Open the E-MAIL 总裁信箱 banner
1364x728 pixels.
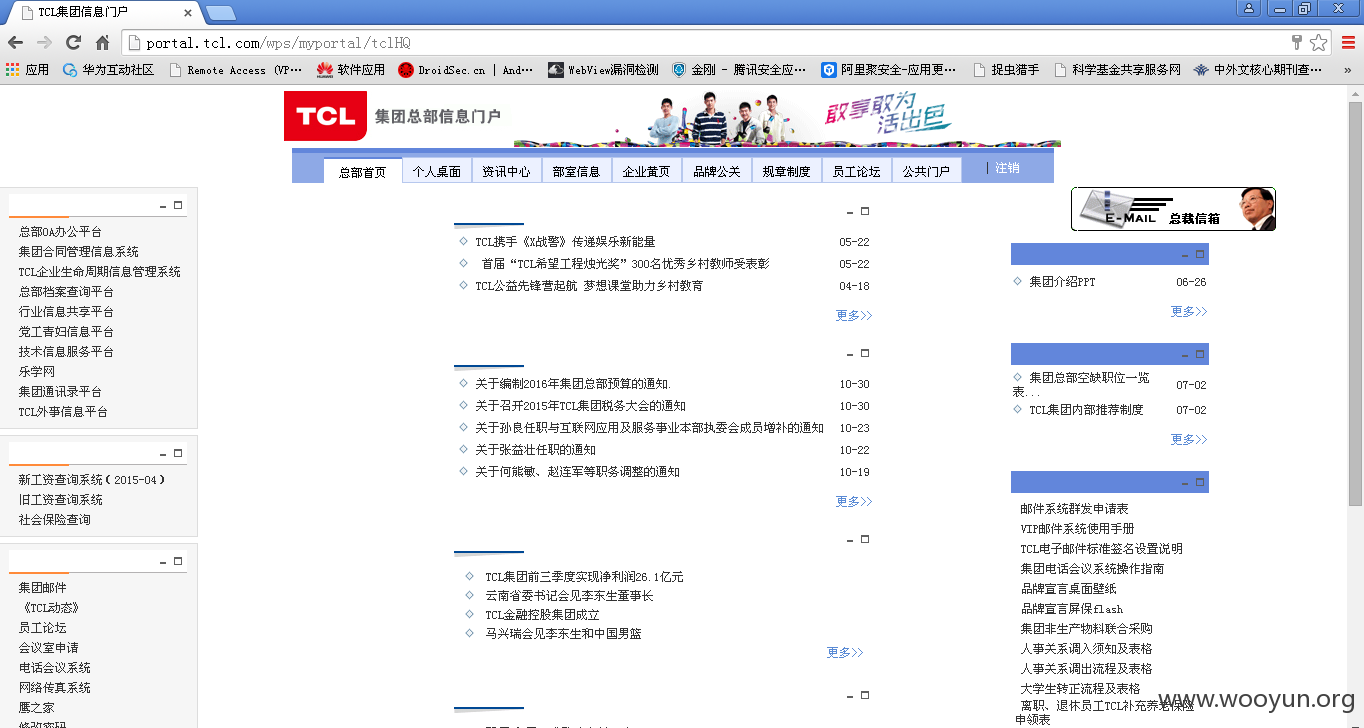[1173, 209]
